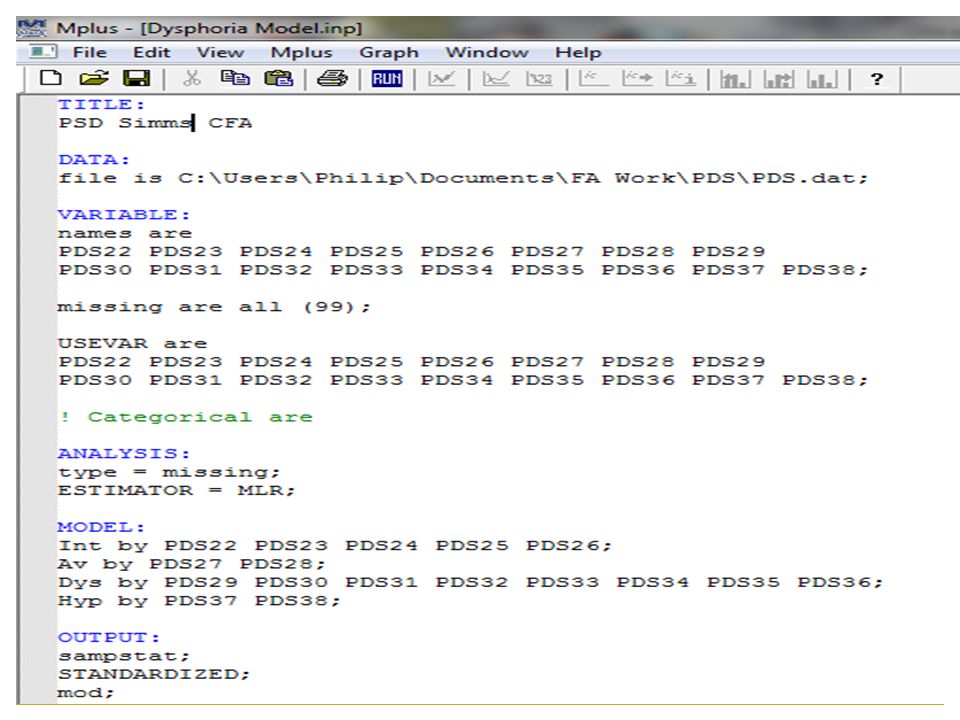Click the diagram icon before the arrow diagram icon

pos(593,78)
